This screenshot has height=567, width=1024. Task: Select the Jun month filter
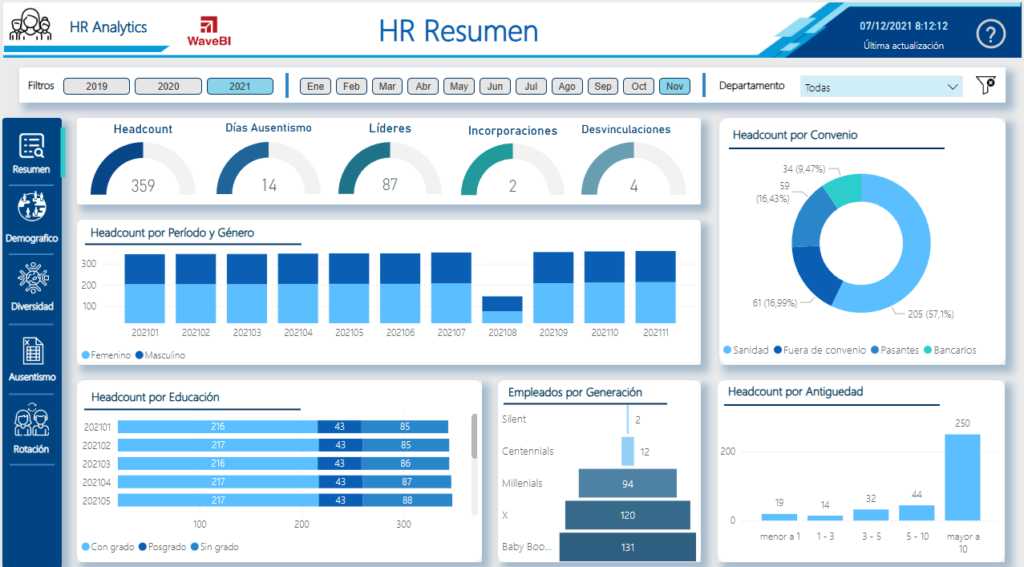(495, 86)
